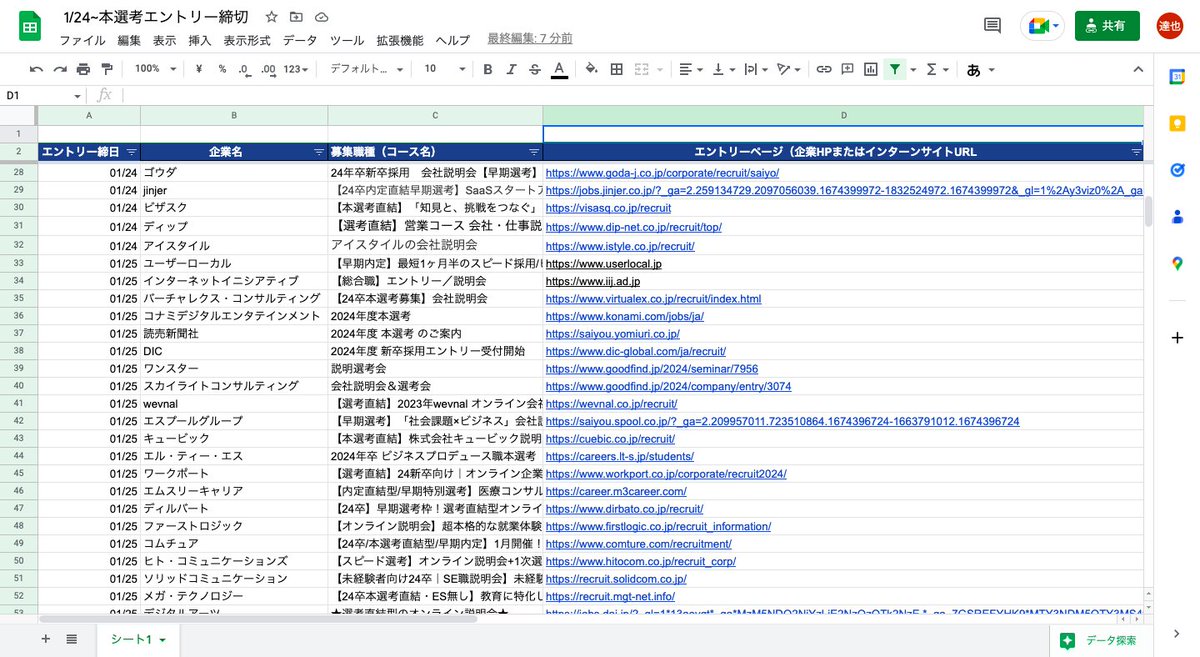This screenshot has height=657, width=1200.
Task: Open functions sigma dropdown
Action: point(937,69)
